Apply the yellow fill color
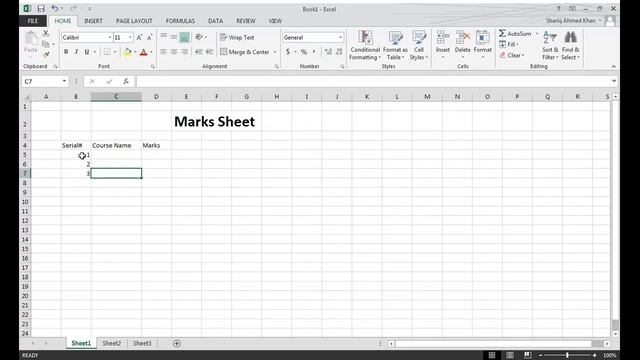Image resolution: width=640 pixels, height=360 pixels. (x=127, y=52)
